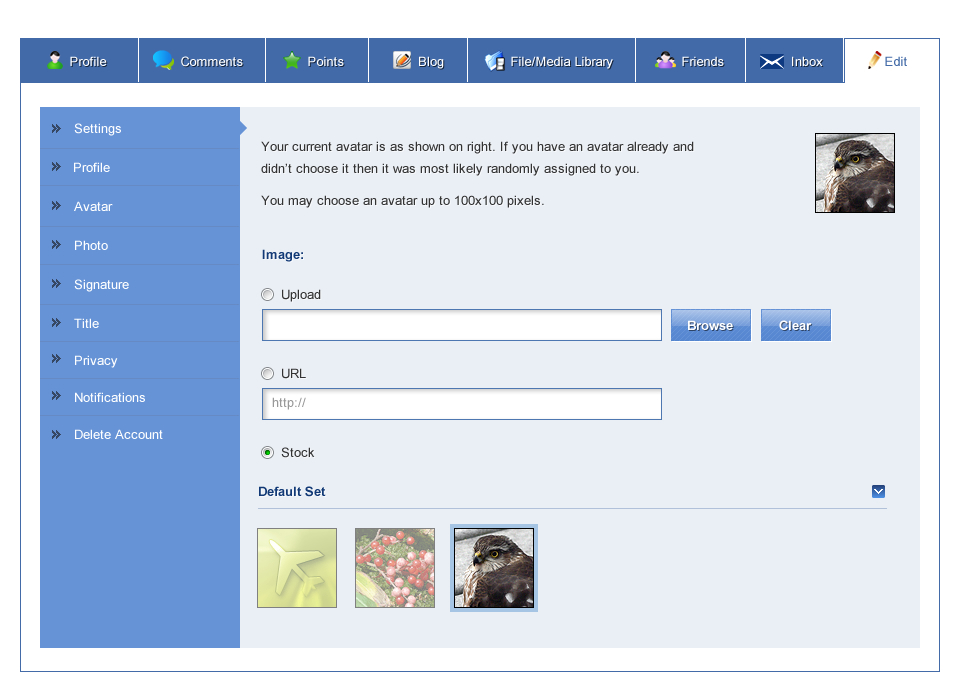Click the http:// URL input field
The height and width of the screenshot is (700, 960).
pyautogui.click(x=461, y=404)
